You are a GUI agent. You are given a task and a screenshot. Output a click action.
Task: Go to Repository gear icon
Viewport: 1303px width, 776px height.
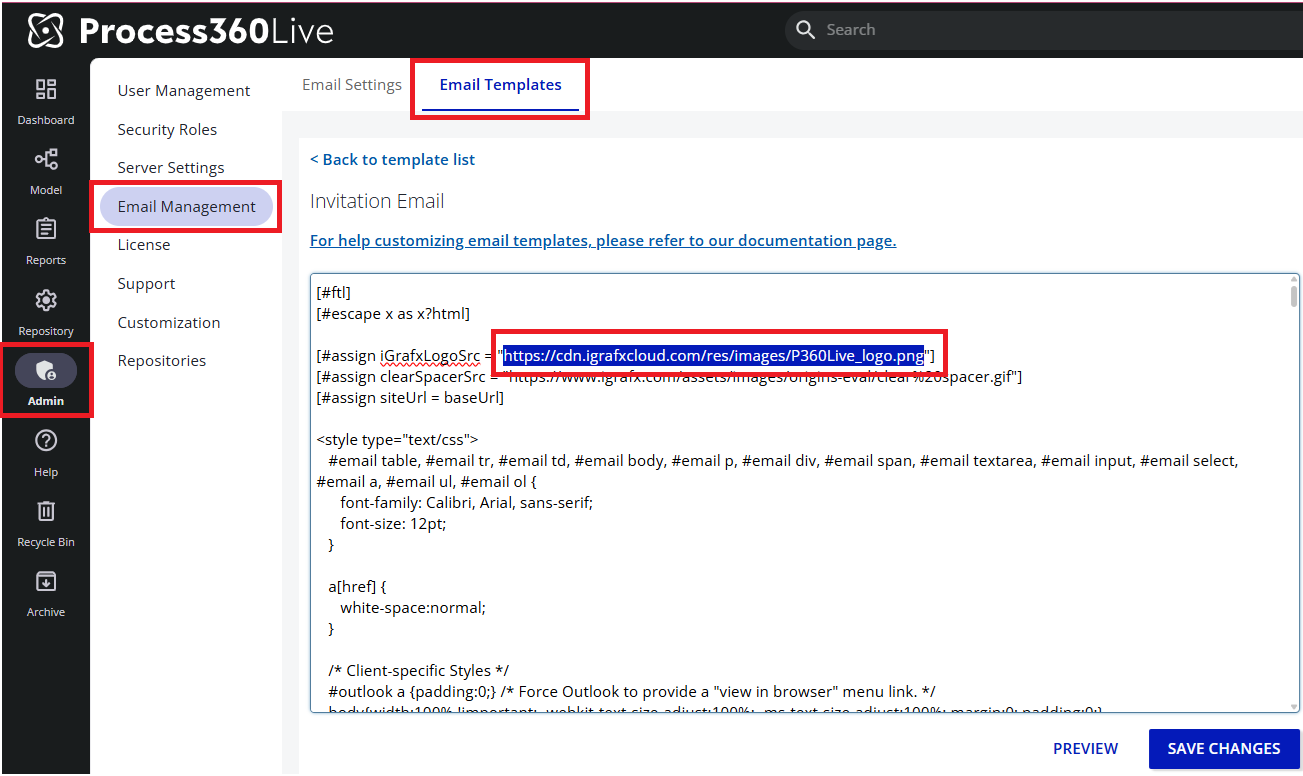(x=46, y=301)
